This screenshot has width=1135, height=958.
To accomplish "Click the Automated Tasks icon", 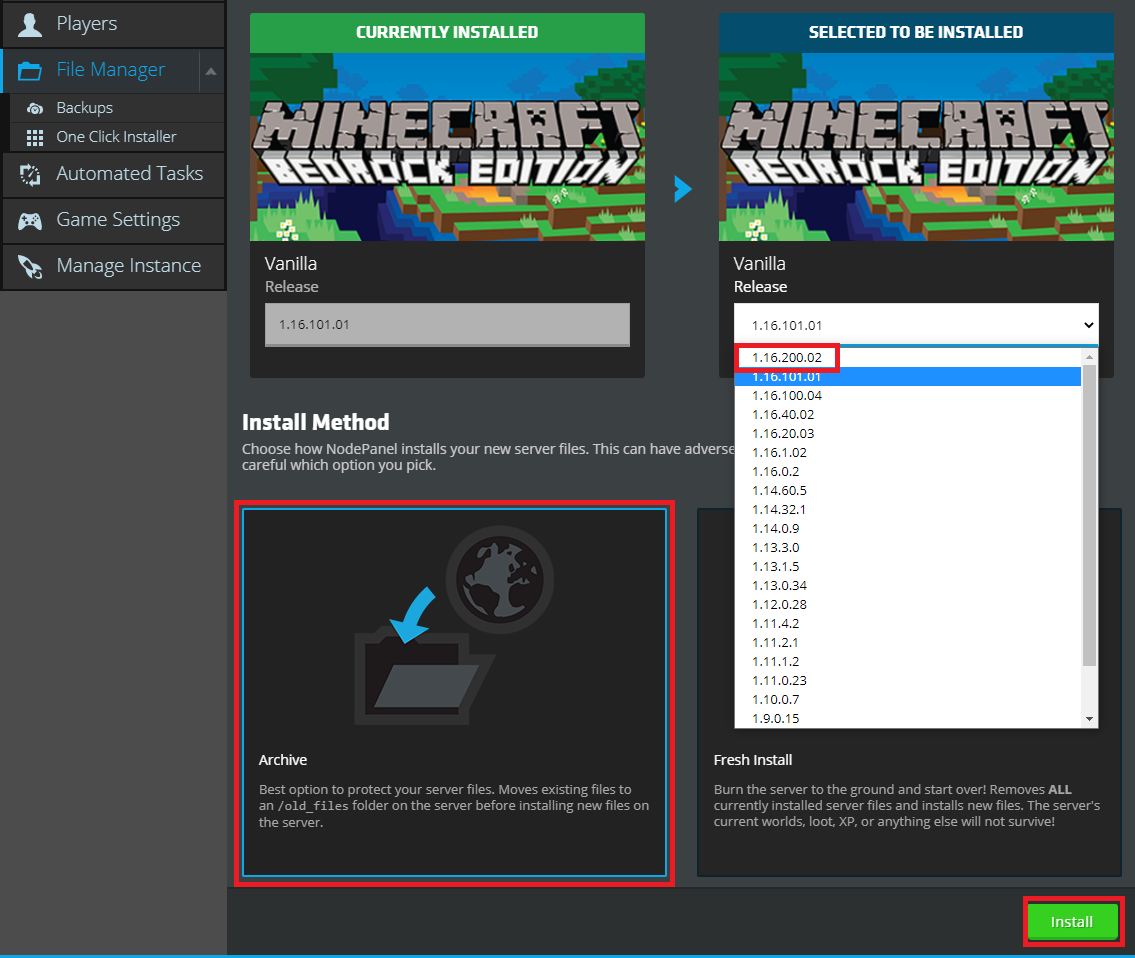I will (30, 174).
